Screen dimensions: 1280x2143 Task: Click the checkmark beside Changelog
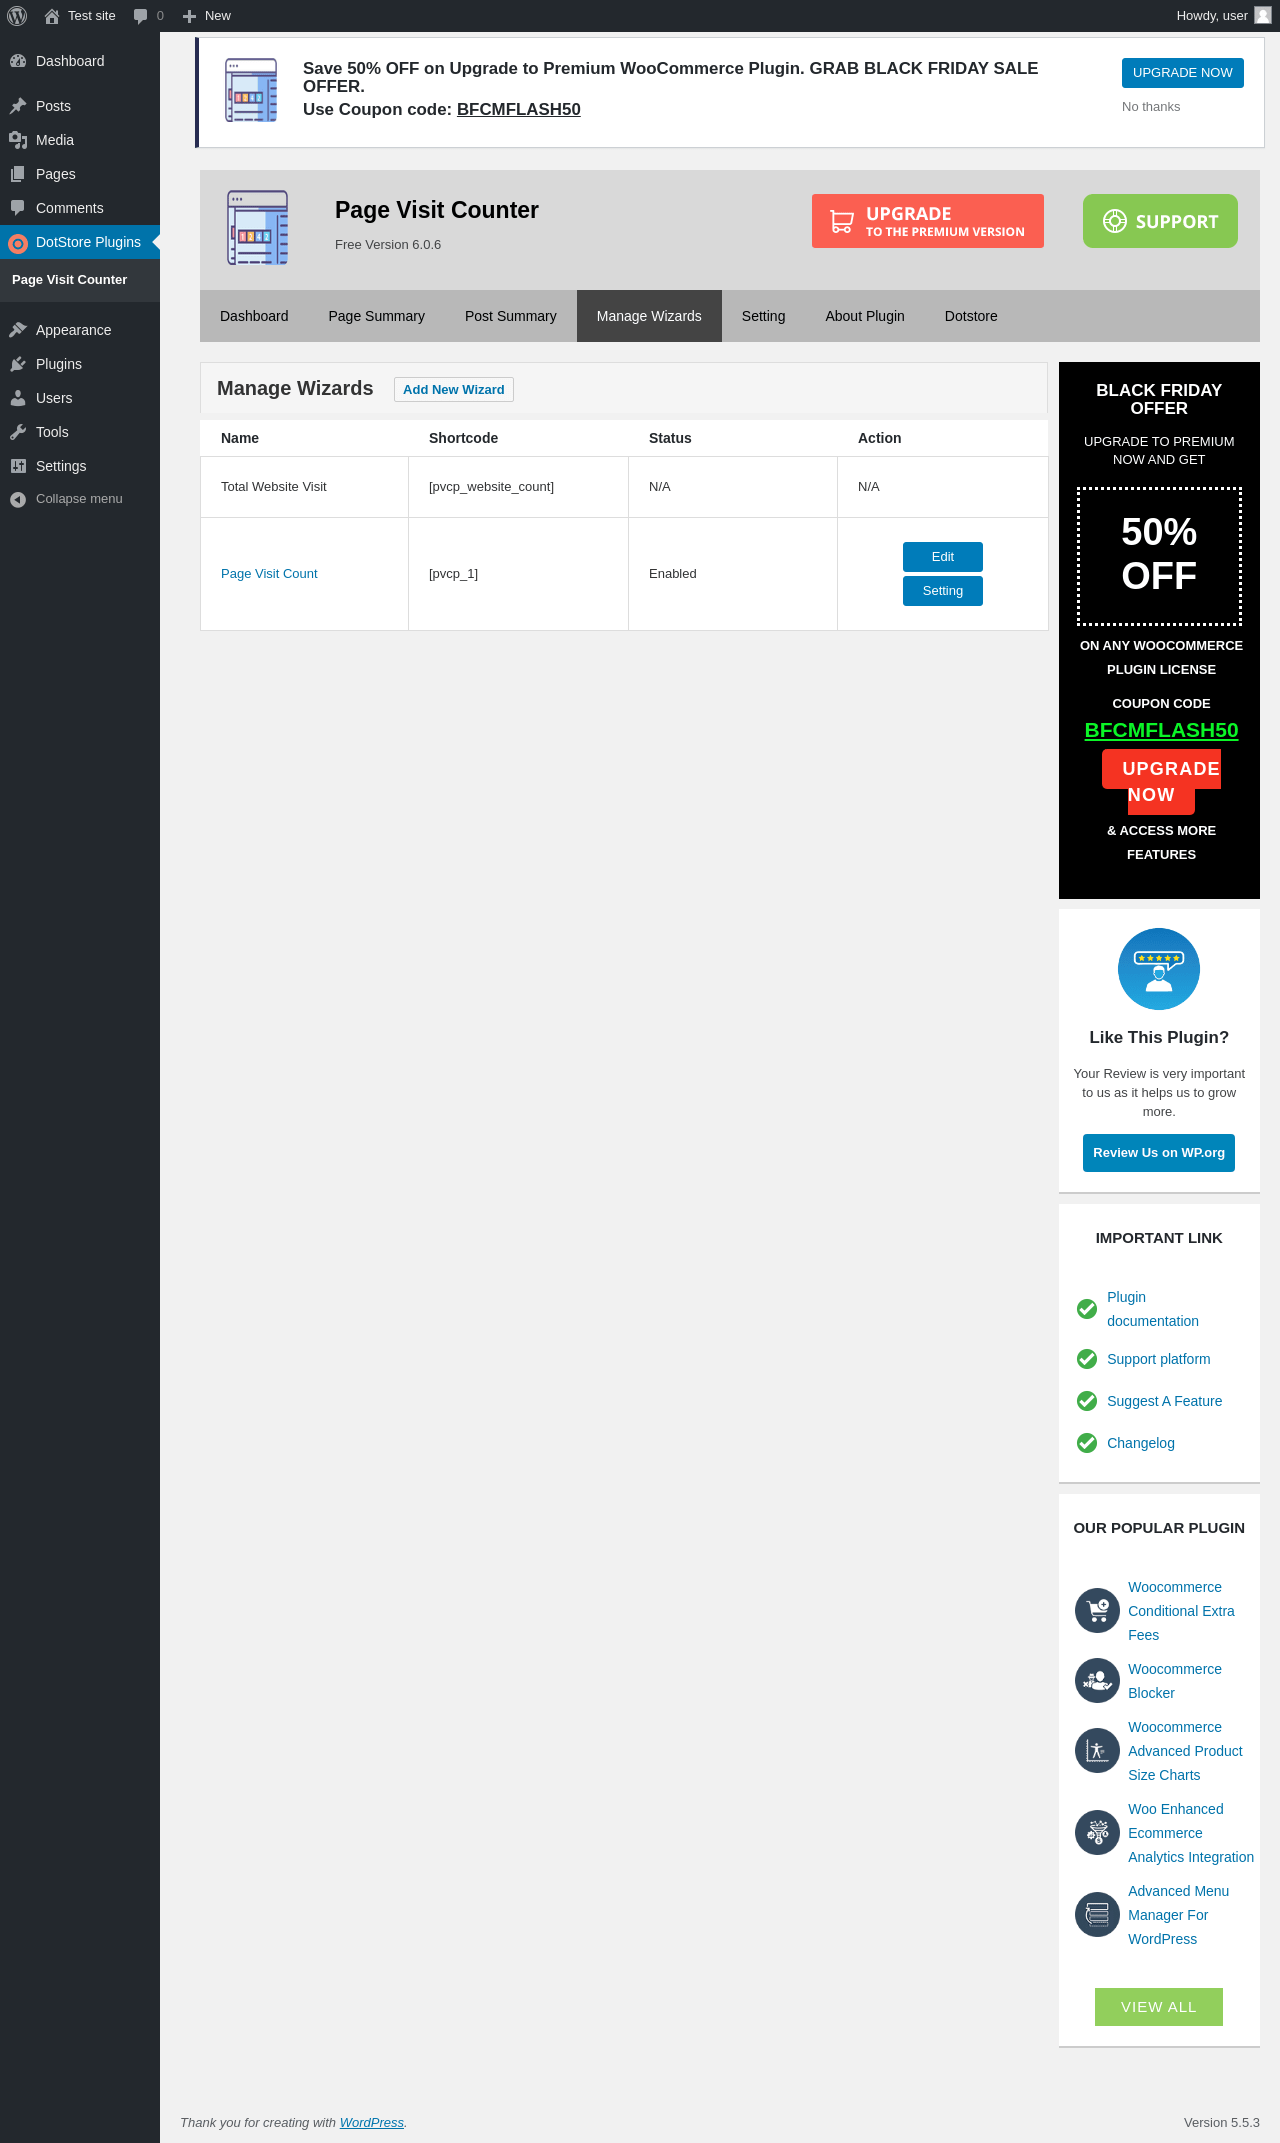1087,1443
